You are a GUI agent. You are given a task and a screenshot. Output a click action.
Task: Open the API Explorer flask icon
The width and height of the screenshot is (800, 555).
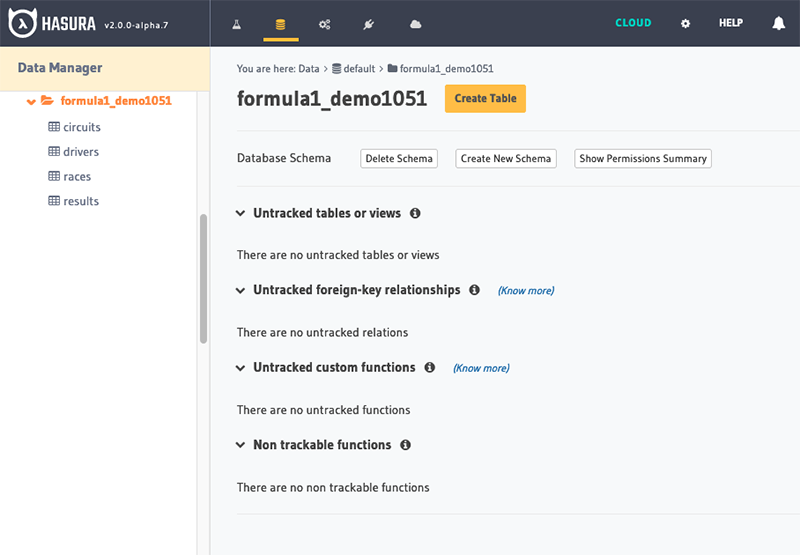point(236,24)
